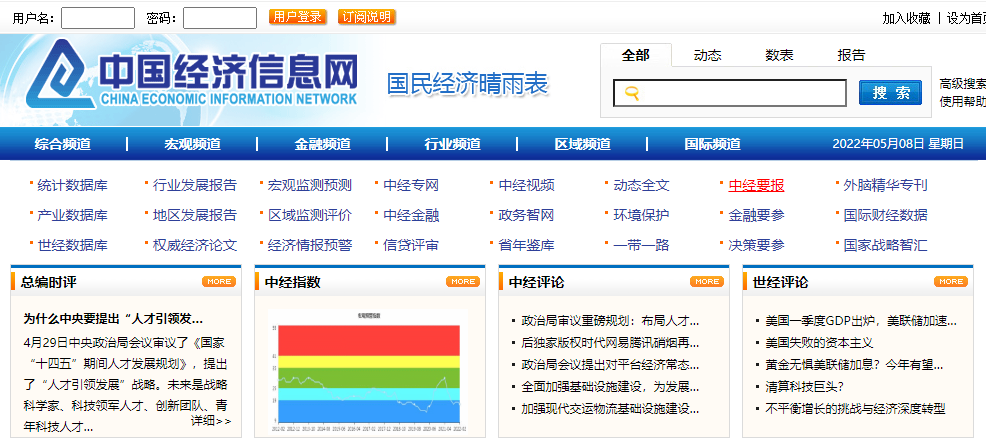986x446 pixels.
Task: Open headline 为什么中央要提出“人才引领发...
Action: [113, 318]
